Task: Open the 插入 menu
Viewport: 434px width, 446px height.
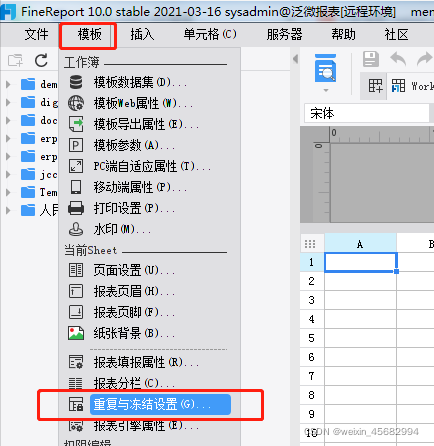Action: (x=142, y=34)
